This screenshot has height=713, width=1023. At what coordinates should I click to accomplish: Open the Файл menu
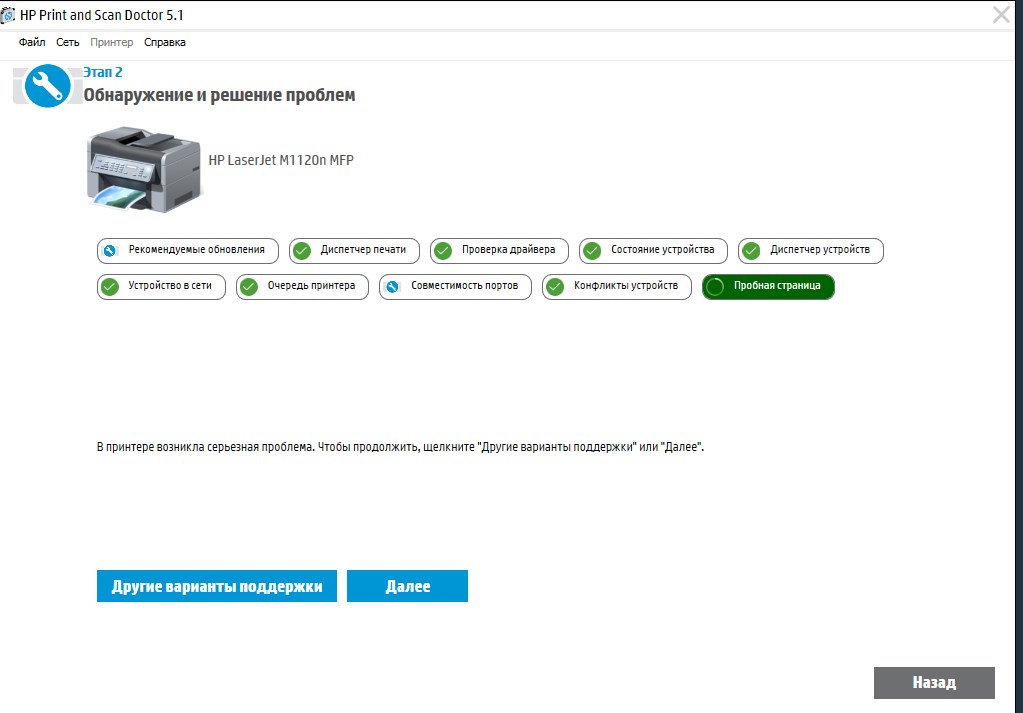click(x=32, y=42)
